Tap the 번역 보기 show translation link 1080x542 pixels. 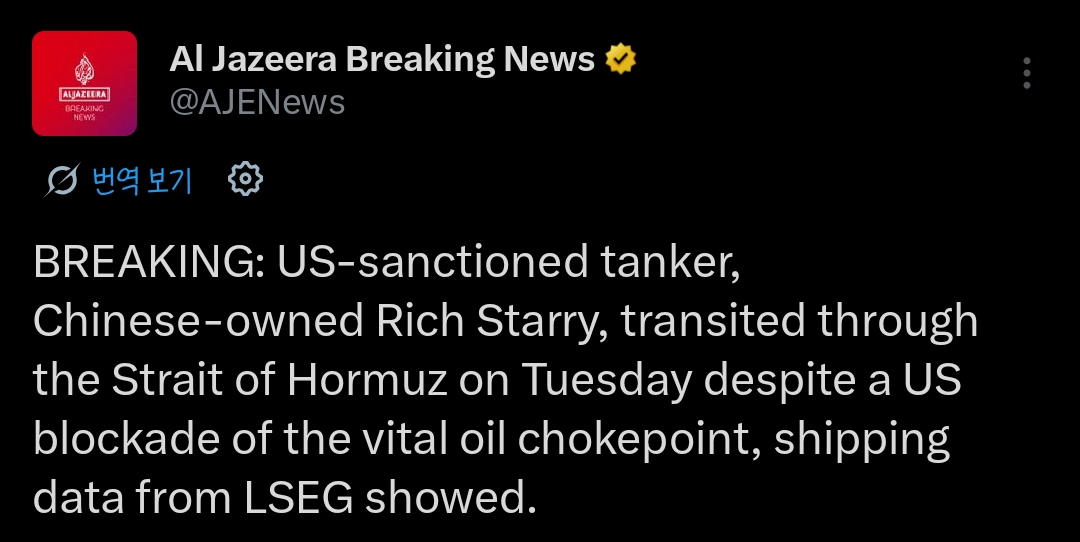click(x=141, y=180)
